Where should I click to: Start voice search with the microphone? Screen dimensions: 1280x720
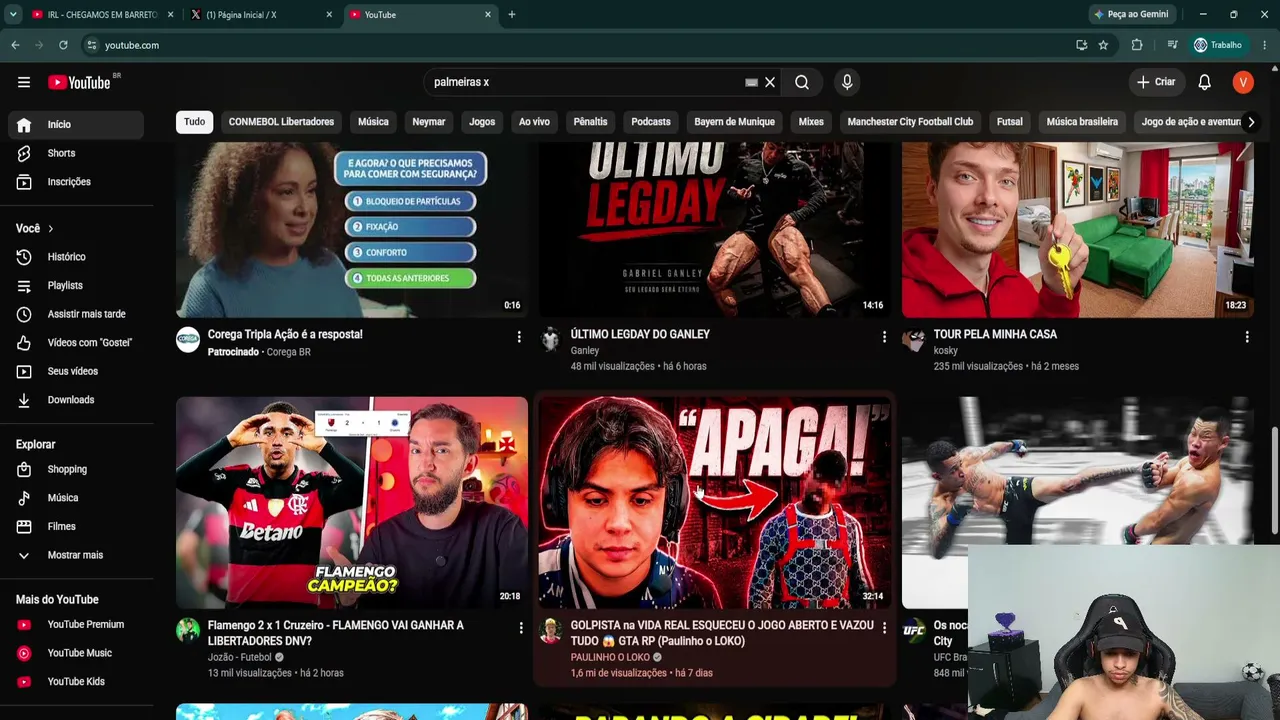(847, 82)
